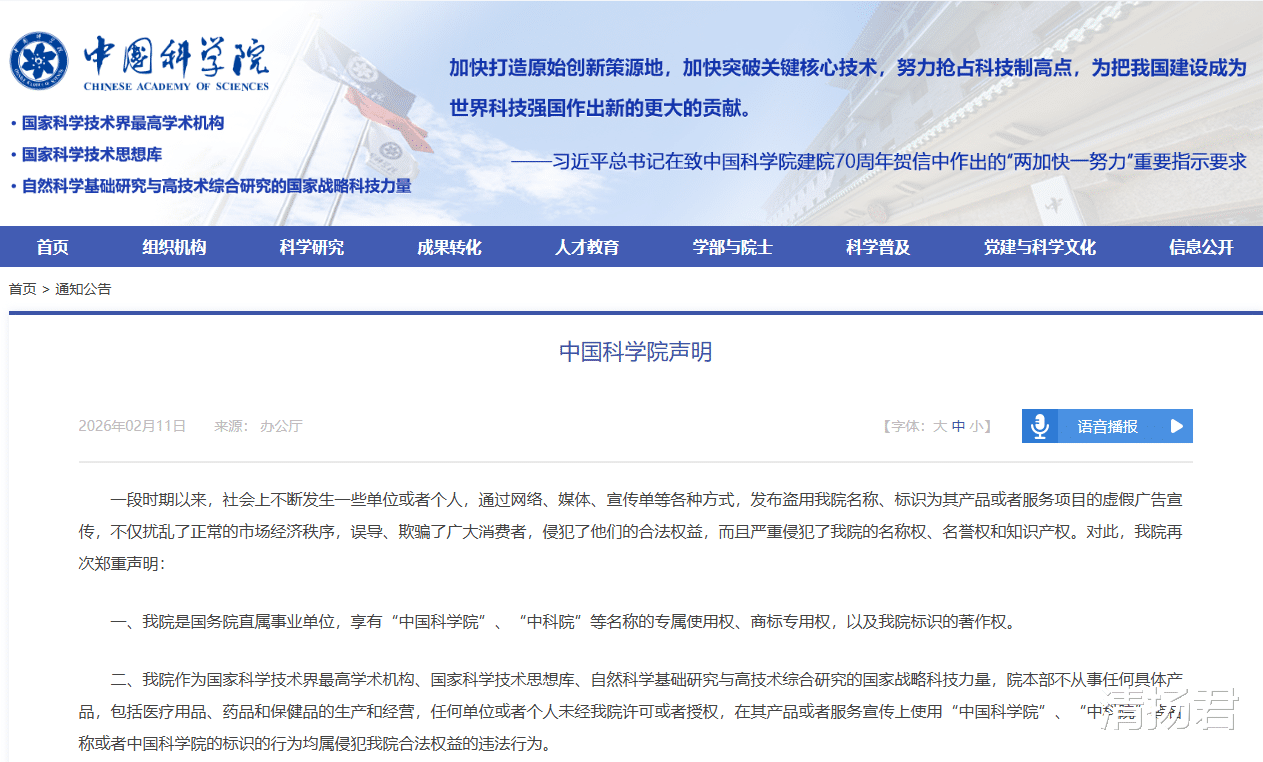The height and width of the screenshot is (762, 1263).
Task: Set font size to small (小)
Action: 975,426
